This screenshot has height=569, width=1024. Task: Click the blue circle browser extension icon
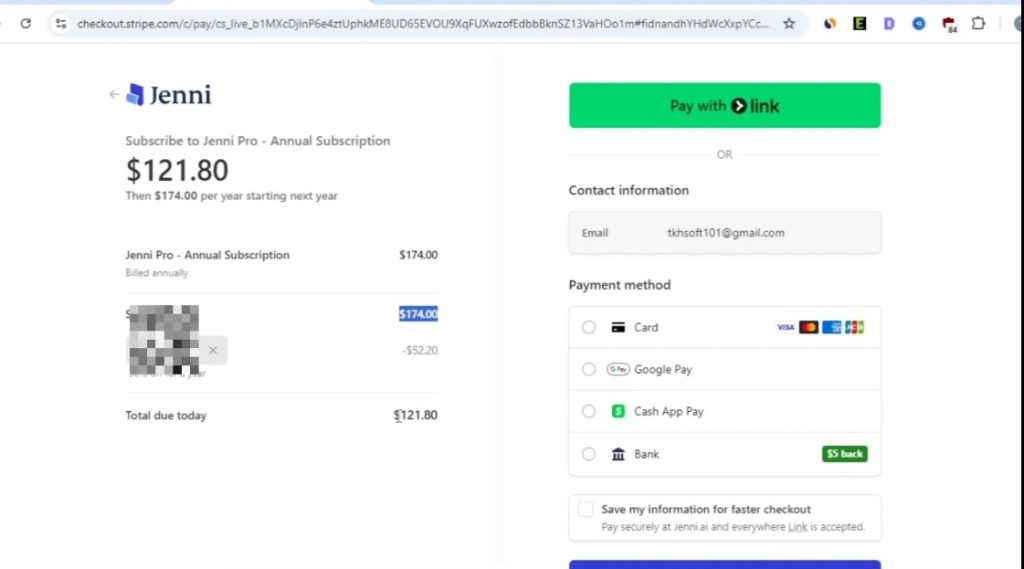[x=919, y=24]
